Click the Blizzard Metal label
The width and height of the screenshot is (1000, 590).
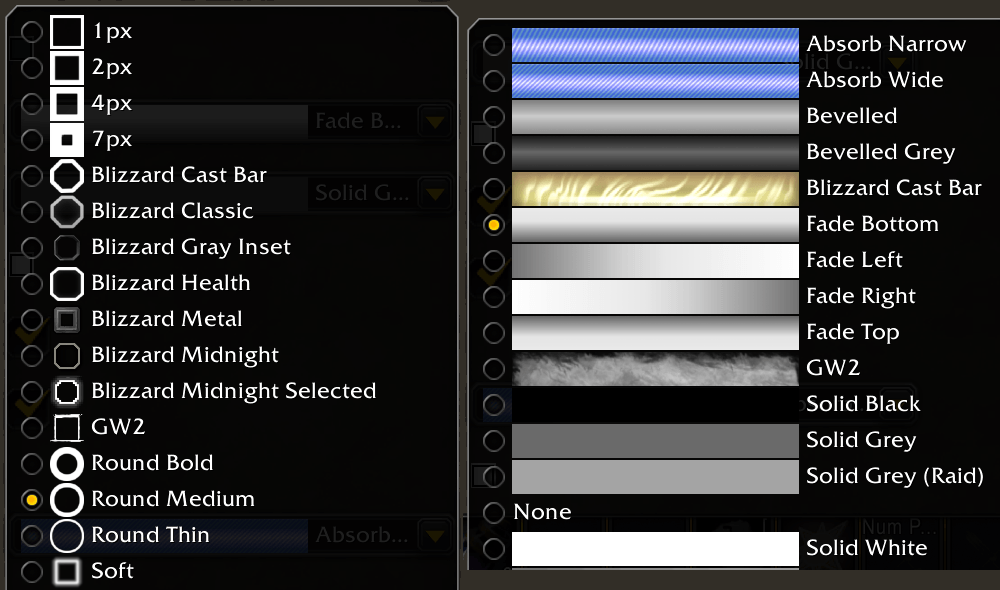click(x=166, y=319)
